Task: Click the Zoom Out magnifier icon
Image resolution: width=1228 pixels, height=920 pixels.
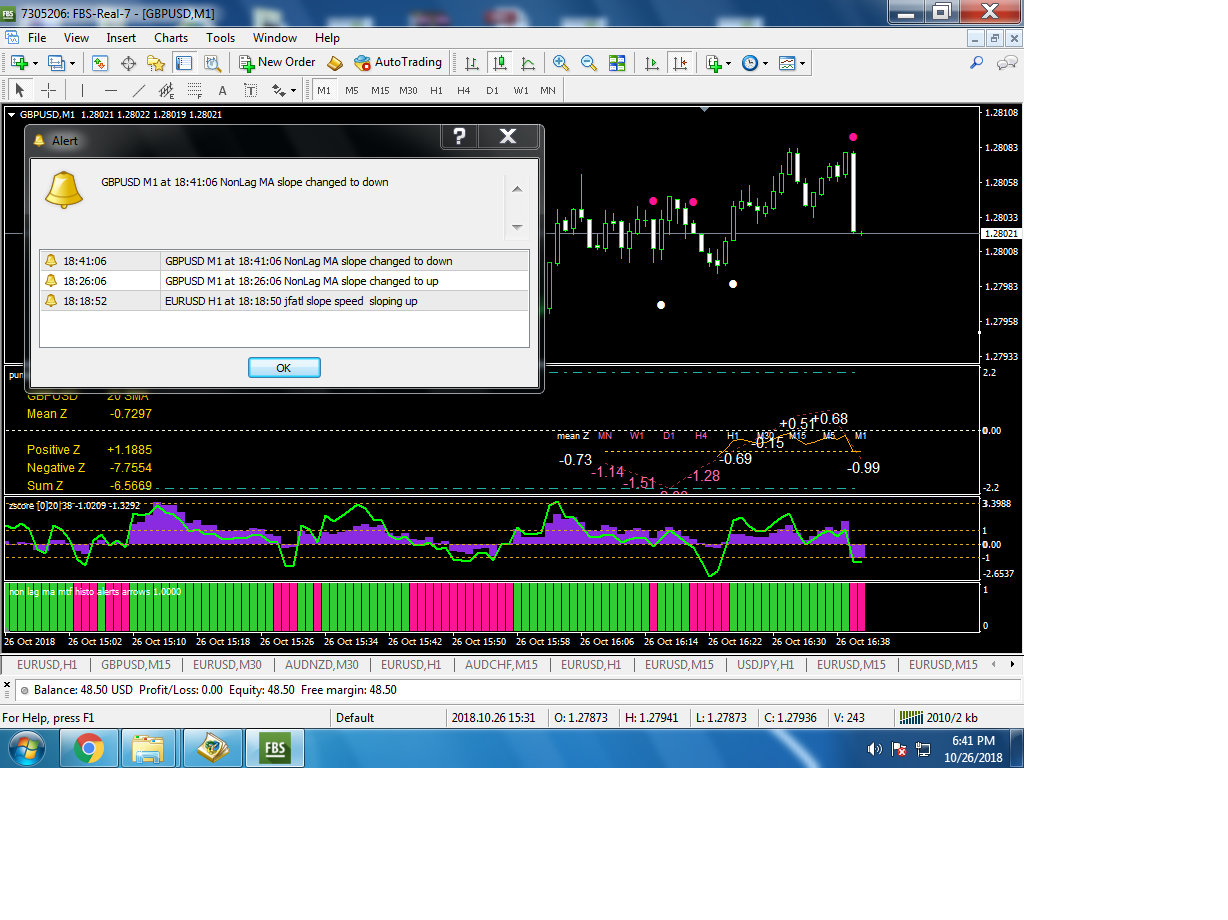Action: pos(589,63)
